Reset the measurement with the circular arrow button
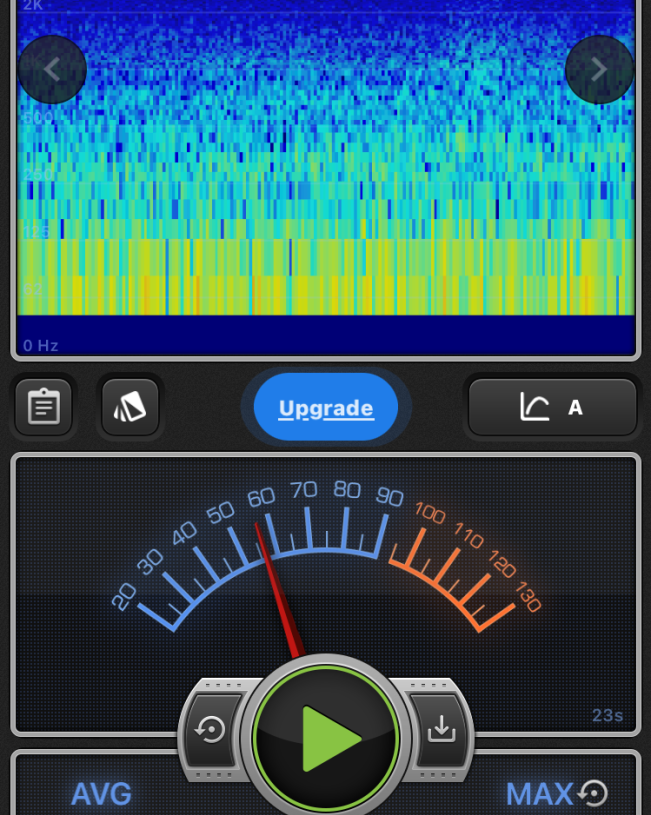 click(x=211, y=731)
